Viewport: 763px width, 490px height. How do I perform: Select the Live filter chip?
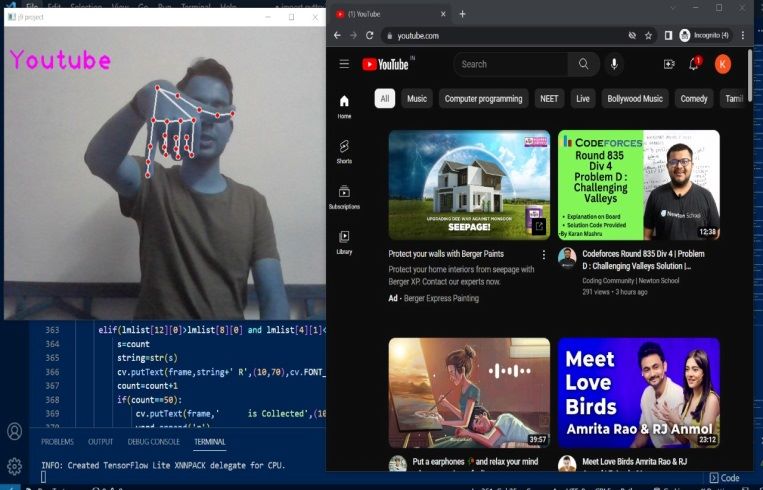pyautogui.click(x=582, y=99)
